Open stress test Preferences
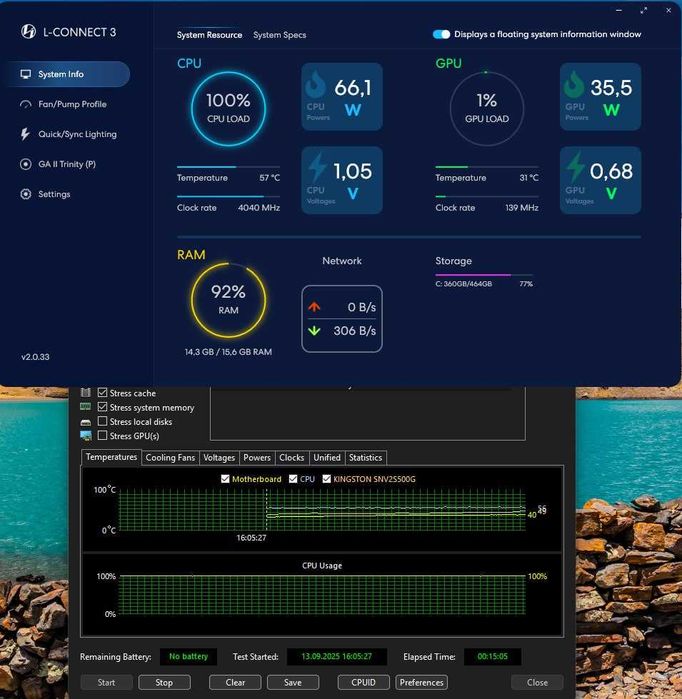 pos(421,683)
